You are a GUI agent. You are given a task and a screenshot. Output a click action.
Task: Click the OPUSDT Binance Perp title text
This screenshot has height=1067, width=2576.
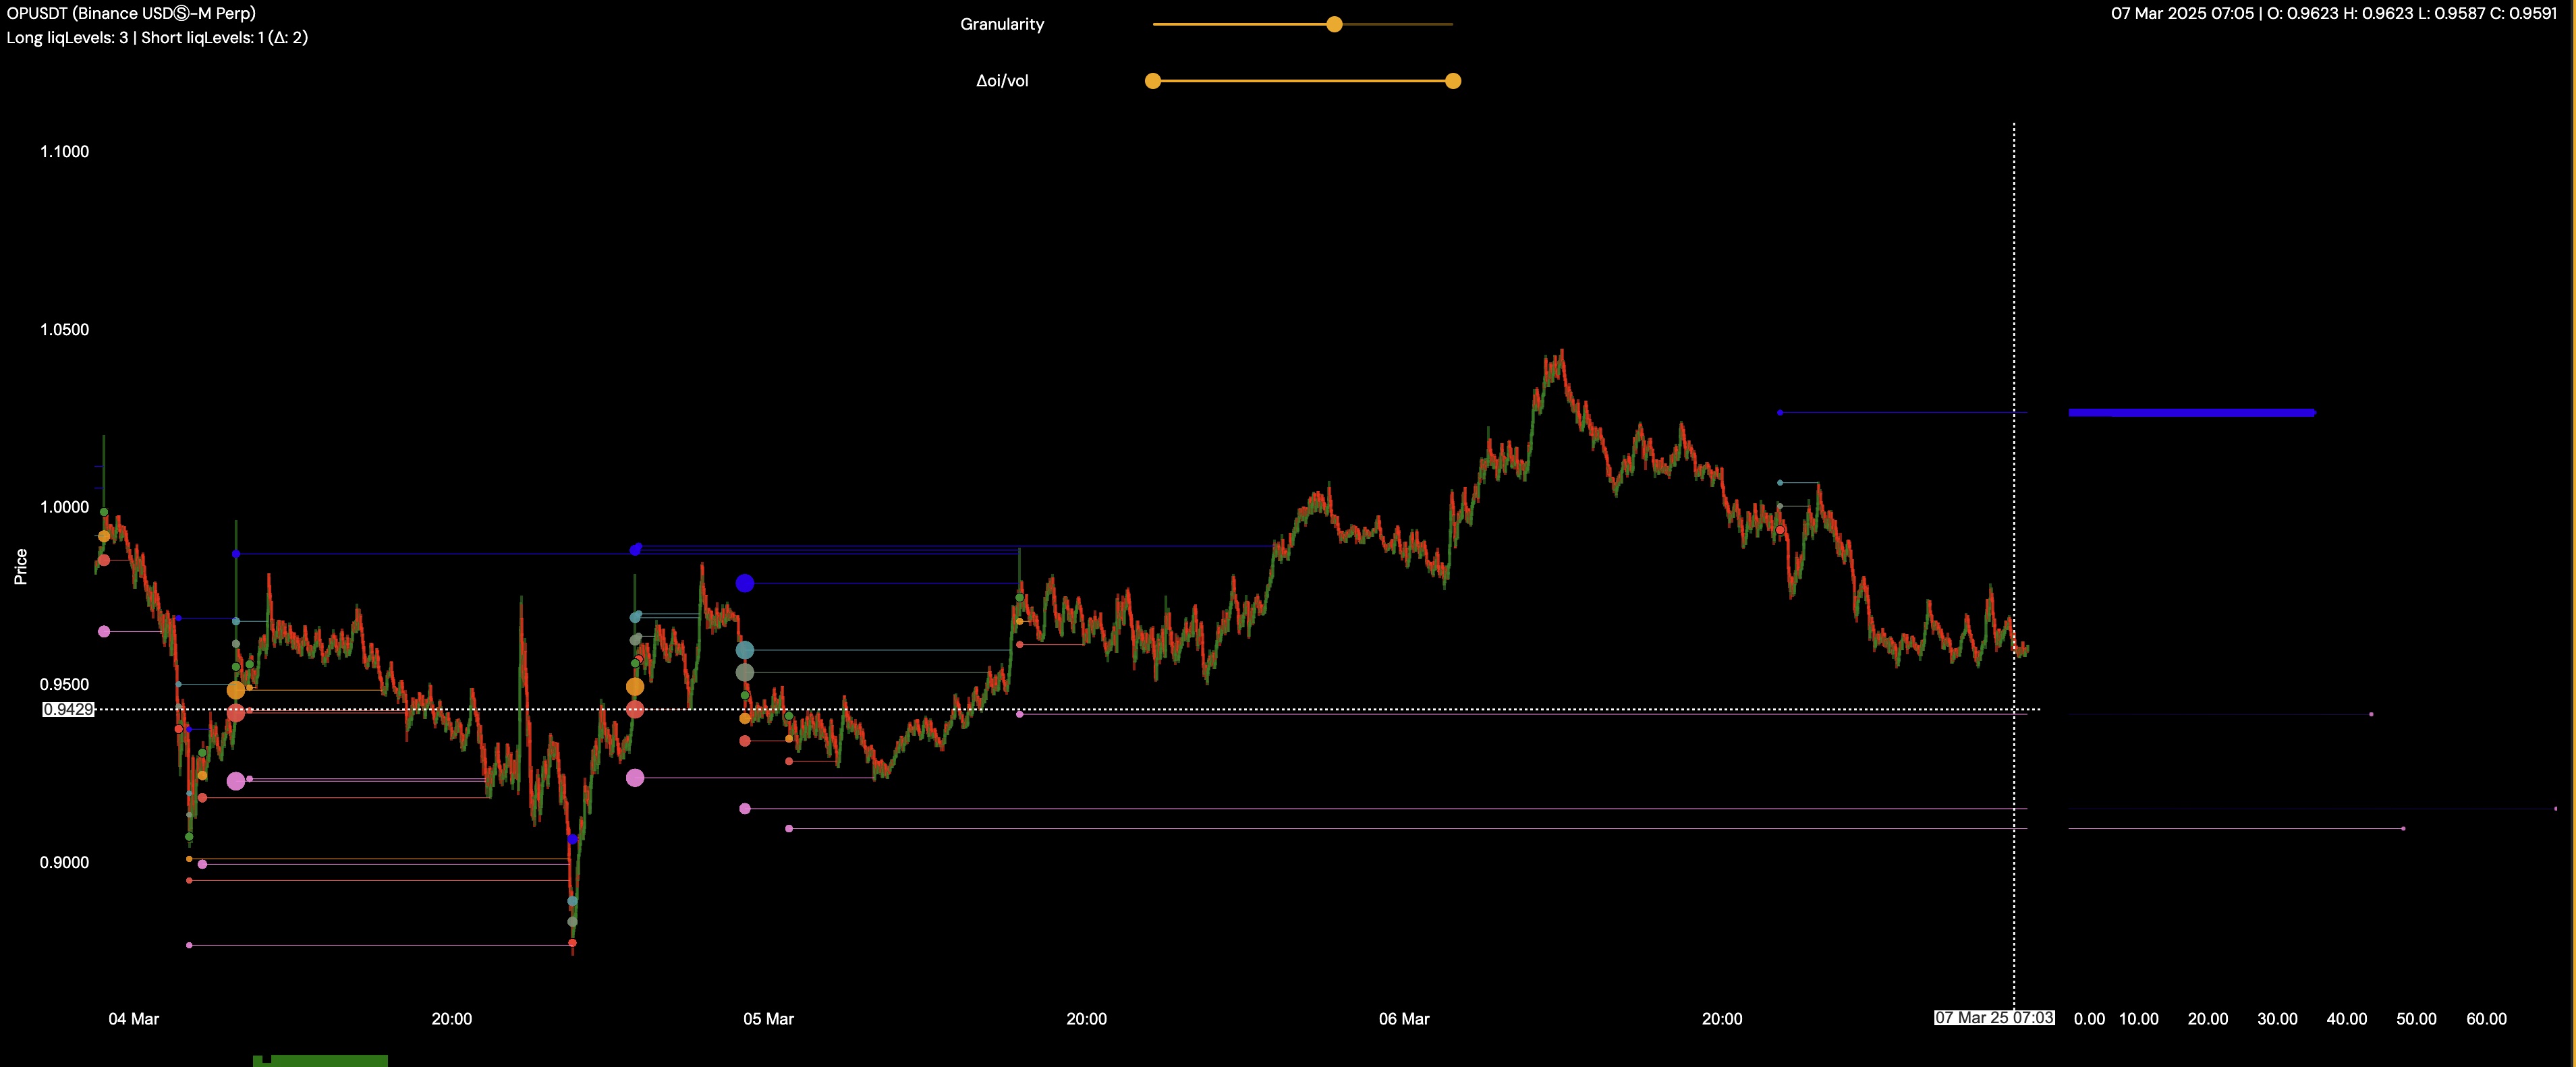[131, 13]
